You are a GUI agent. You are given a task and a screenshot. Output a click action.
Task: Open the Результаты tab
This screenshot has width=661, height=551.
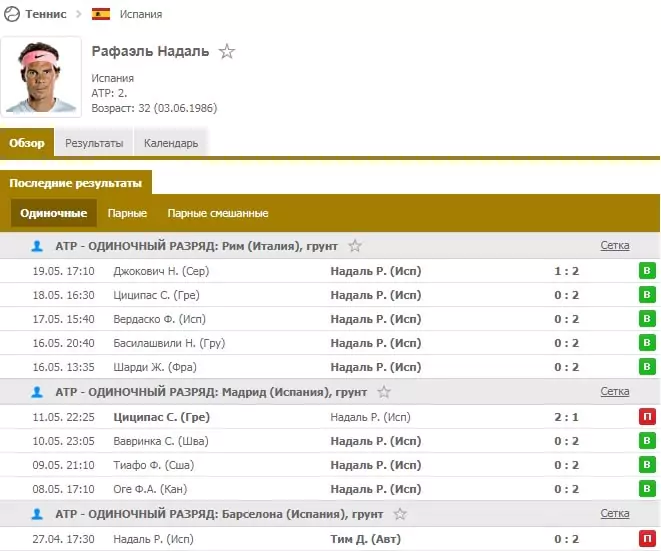(94, 143)
